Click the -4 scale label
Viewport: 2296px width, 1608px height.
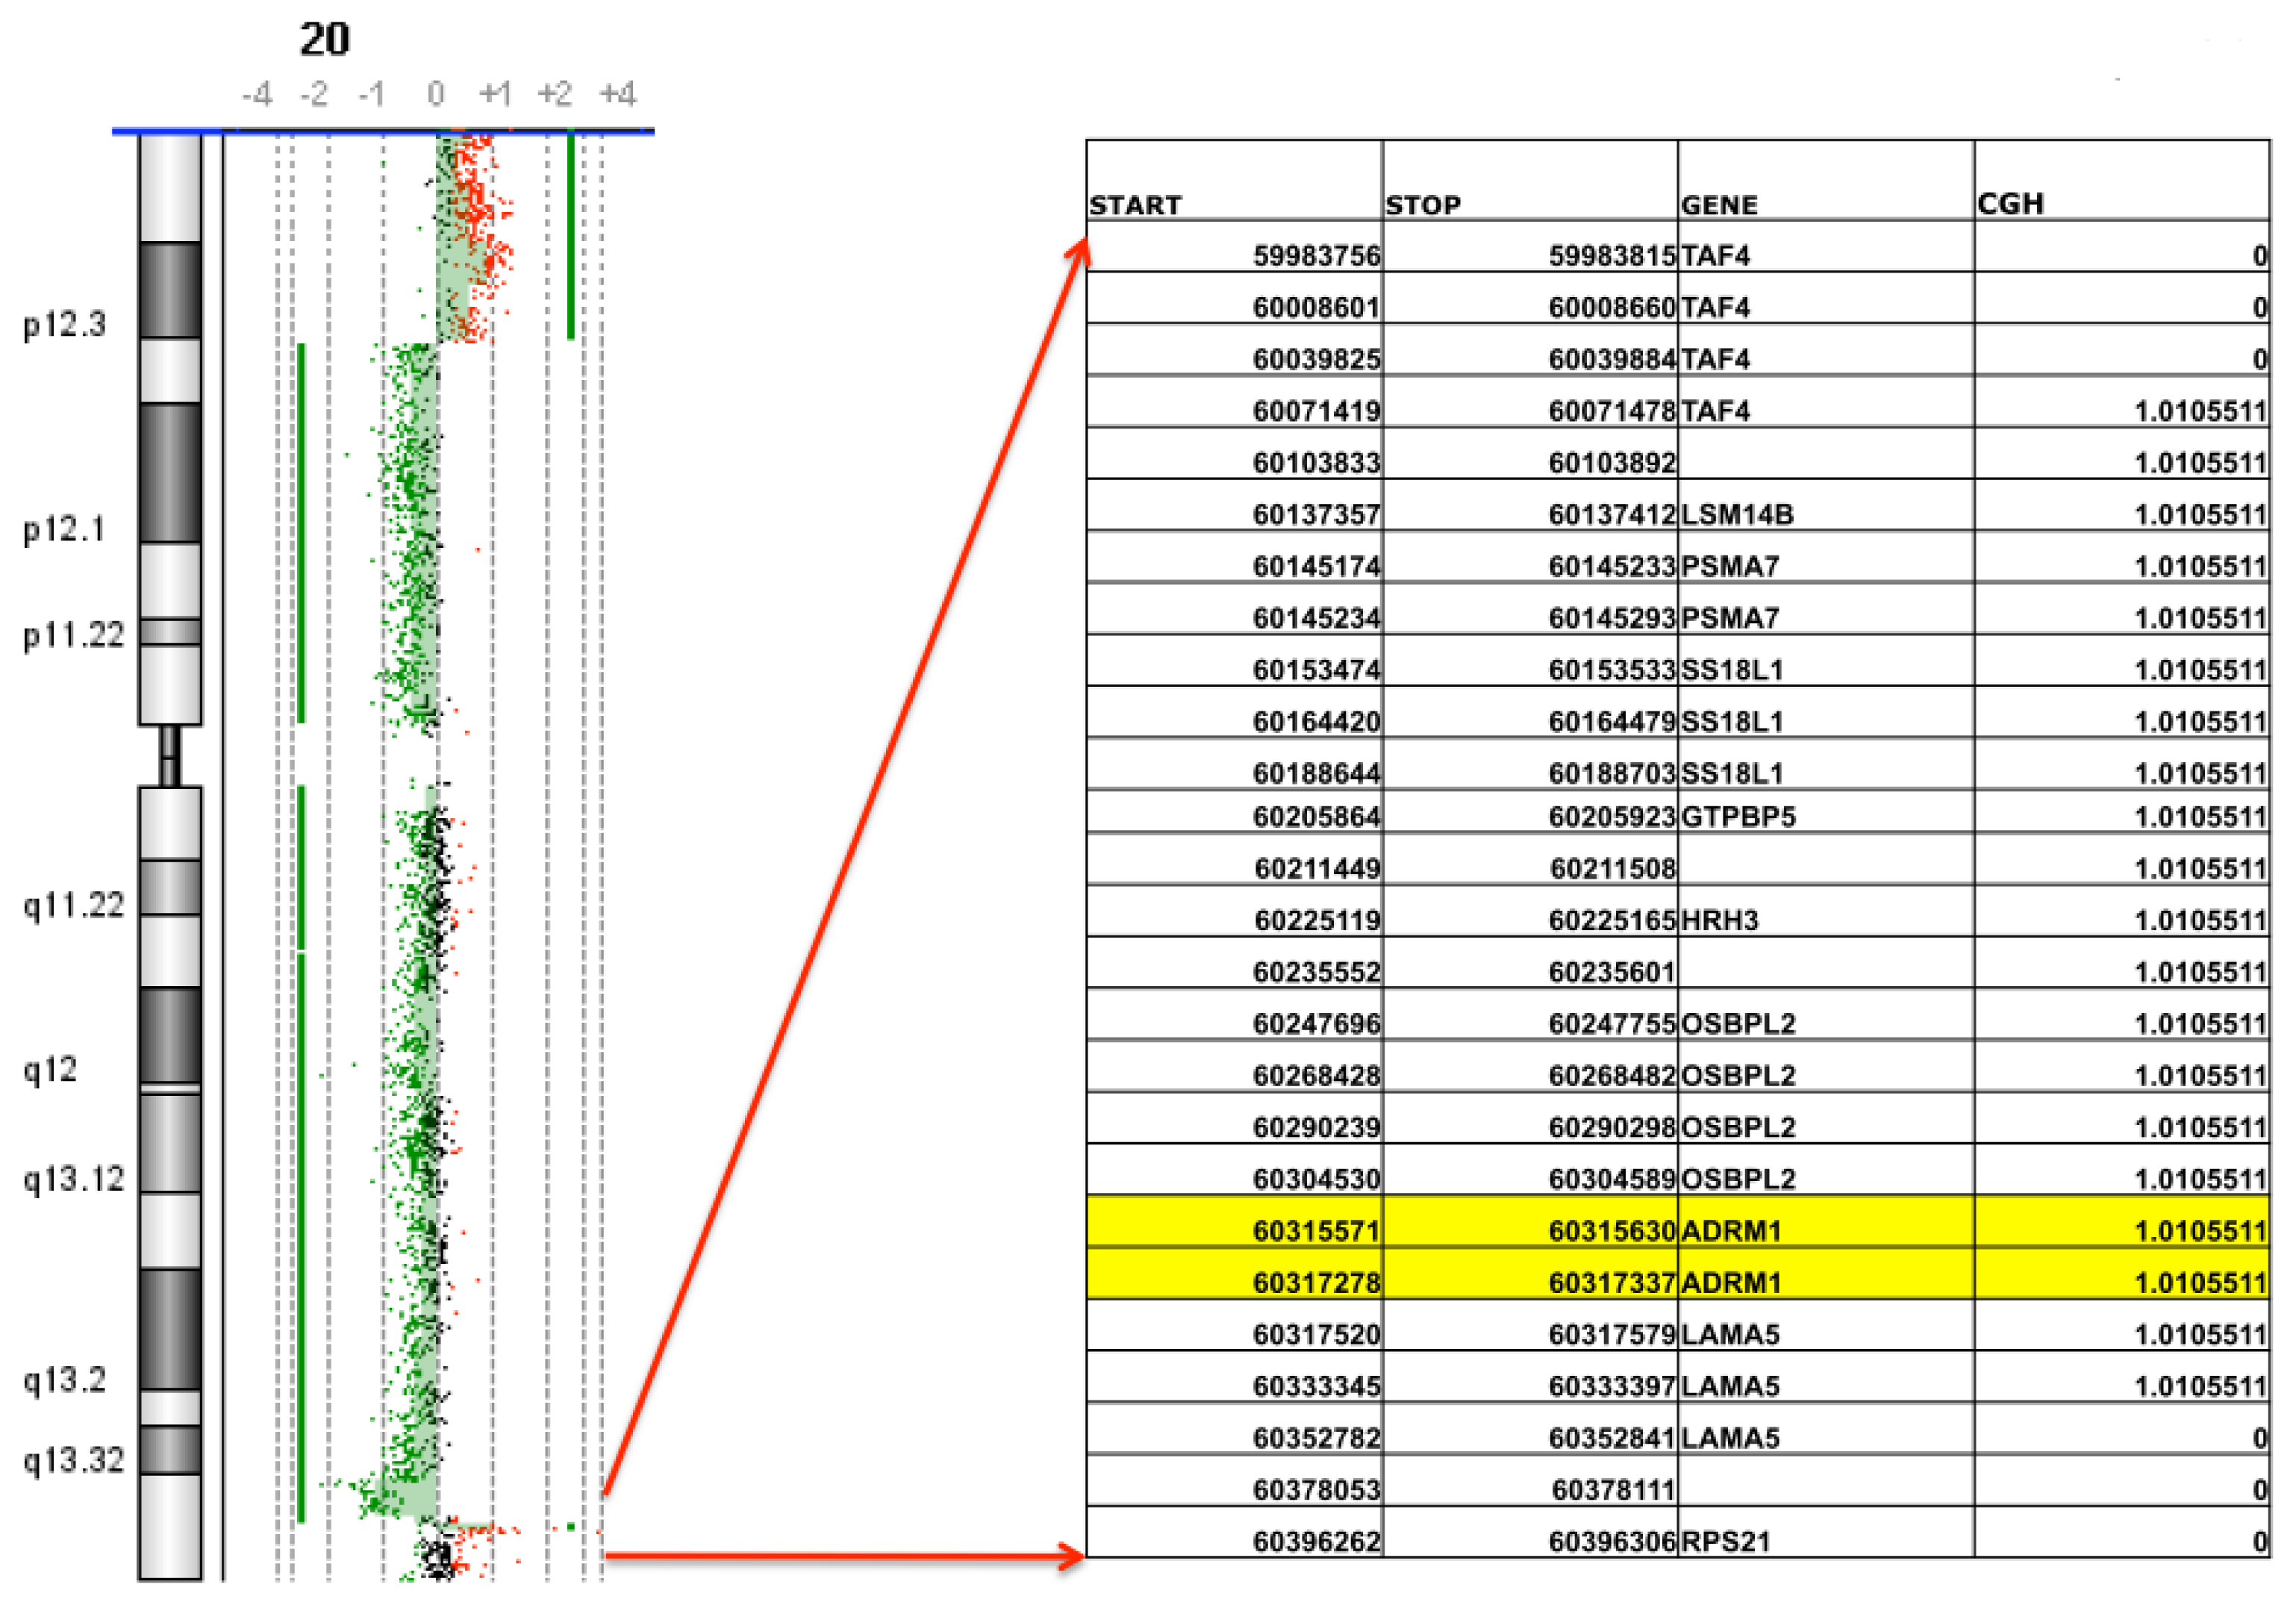(257, 94)
